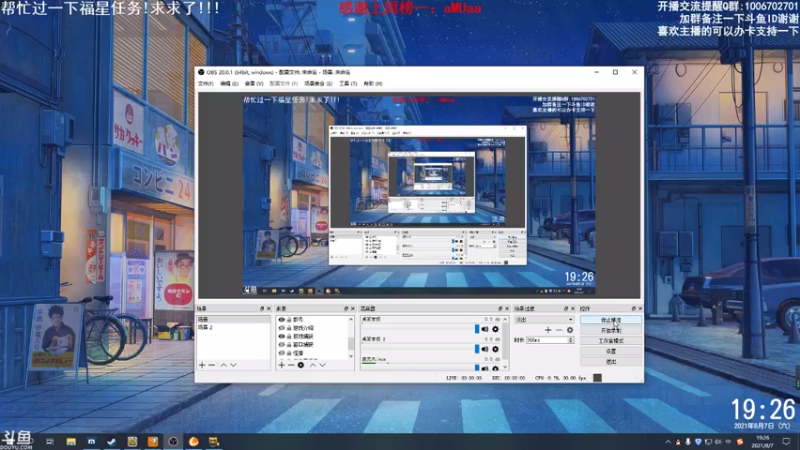Adjust the second mixer track volume slider
Viewport: 800px width, 450px height.
420,349
